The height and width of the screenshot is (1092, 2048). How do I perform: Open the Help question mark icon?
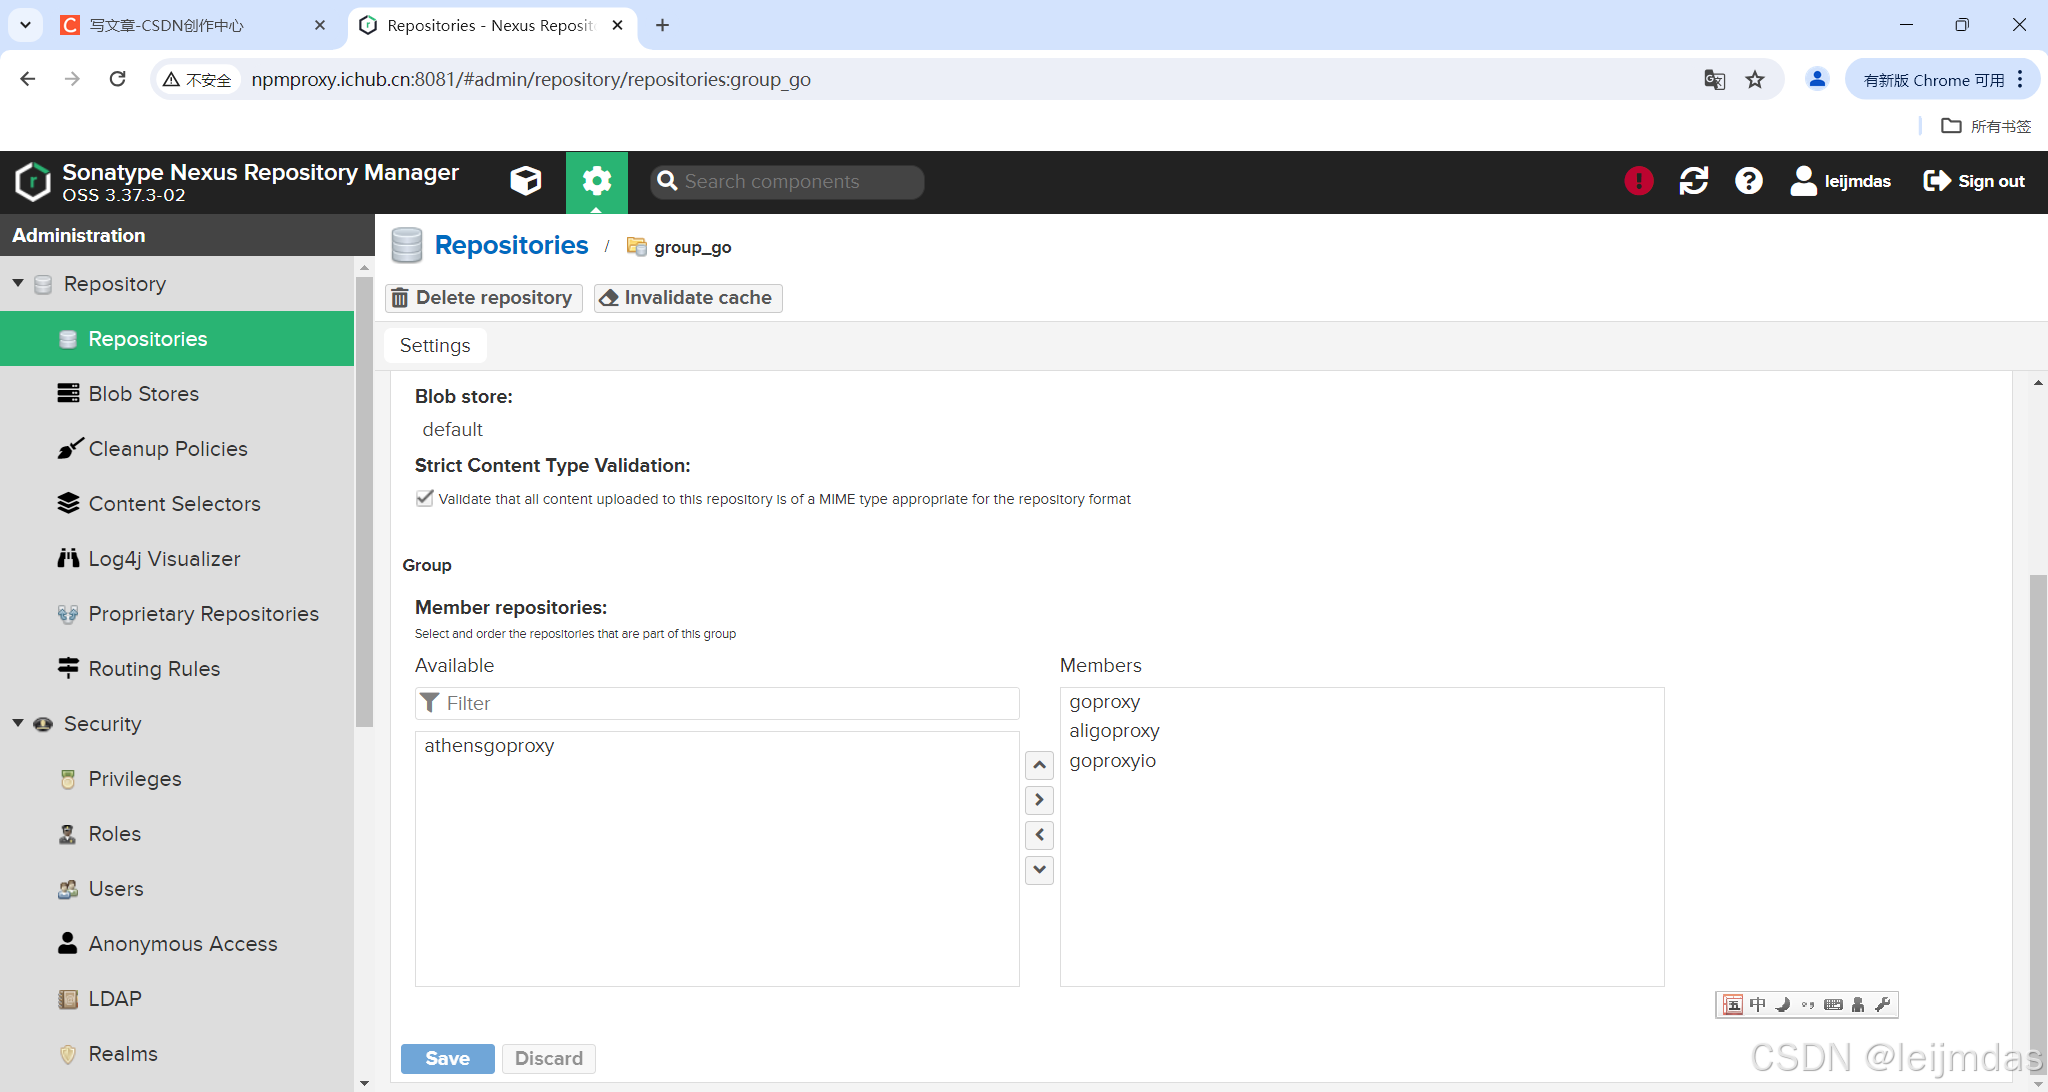(1748, 181)
